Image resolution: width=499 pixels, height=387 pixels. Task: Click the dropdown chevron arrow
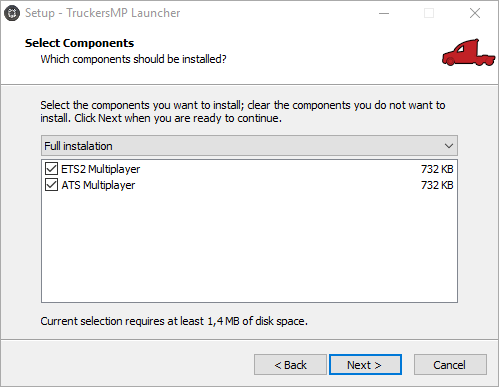pos(449,146)
